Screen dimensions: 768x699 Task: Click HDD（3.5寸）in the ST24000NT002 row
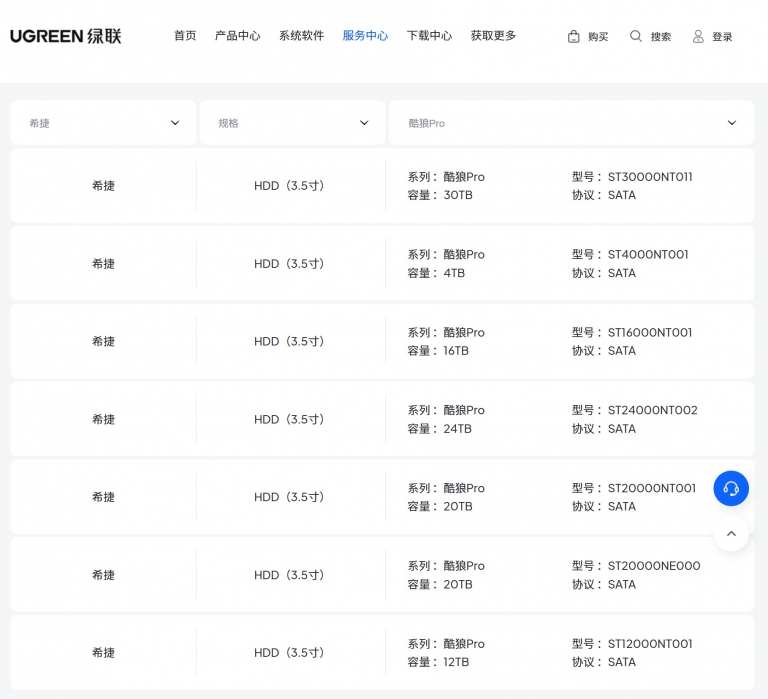(x=289, y=419)
